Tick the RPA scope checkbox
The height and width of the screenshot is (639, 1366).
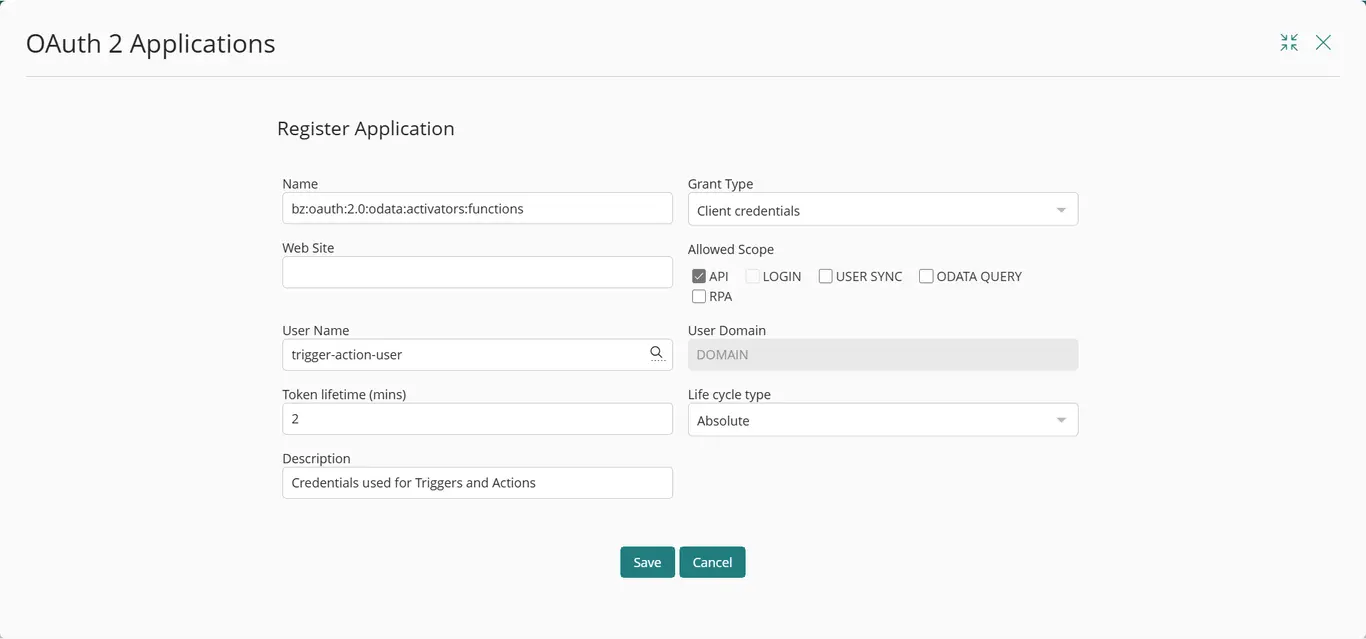point(699,296)
